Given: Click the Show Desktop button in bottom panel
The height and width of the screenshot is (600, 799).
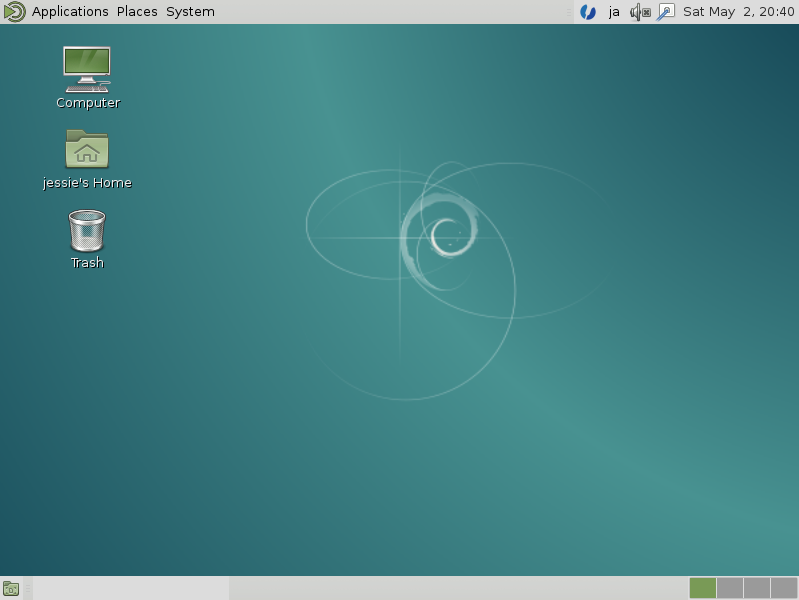Looking at the screenshot, I should pyautogui.click(x=11, y=589).
